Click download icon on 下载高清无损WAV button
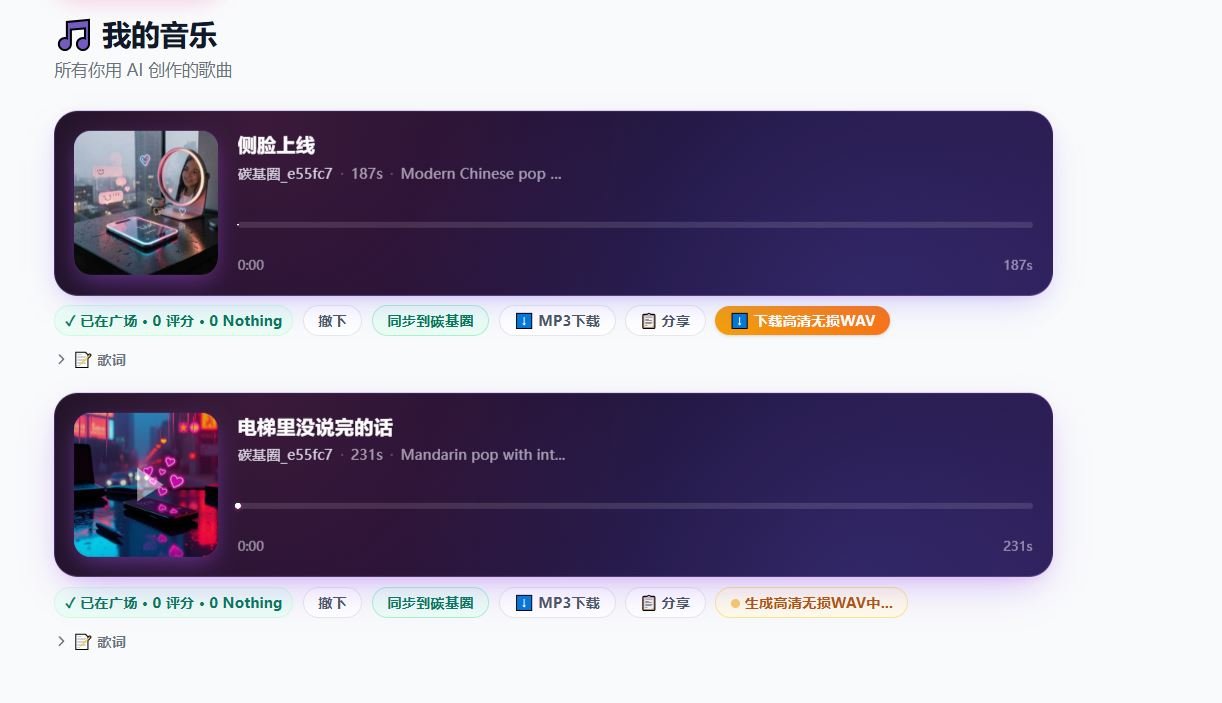The image size is (1222, 703). click(740, 321)
